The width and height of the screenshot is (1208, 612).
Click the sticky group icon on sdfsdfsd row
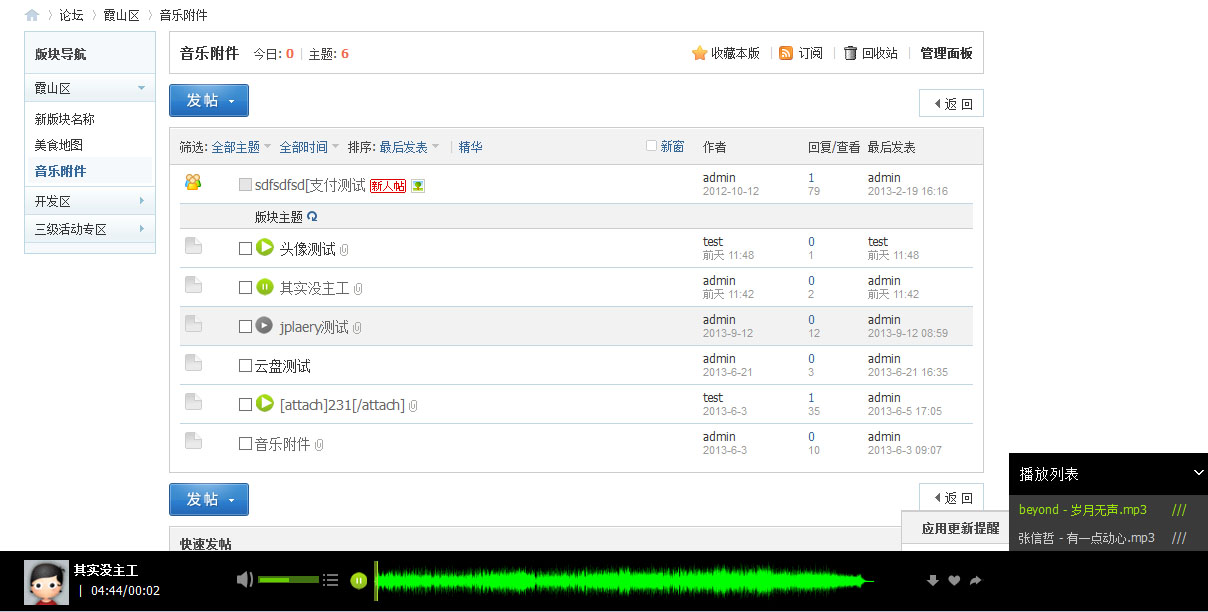(x=193, y=182)
